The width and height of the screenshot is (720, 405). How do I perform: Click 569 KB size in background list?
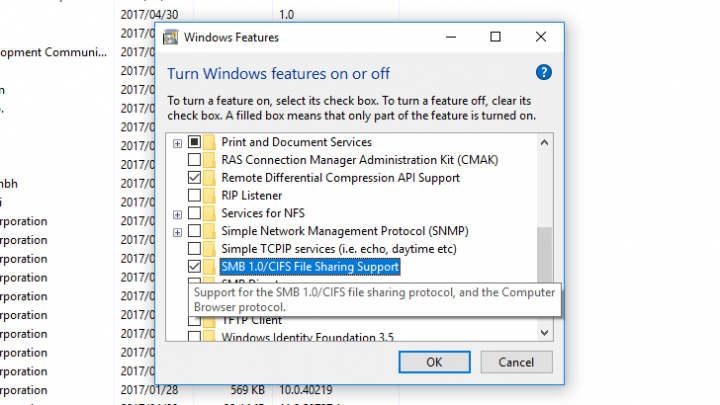pos(248,390)
